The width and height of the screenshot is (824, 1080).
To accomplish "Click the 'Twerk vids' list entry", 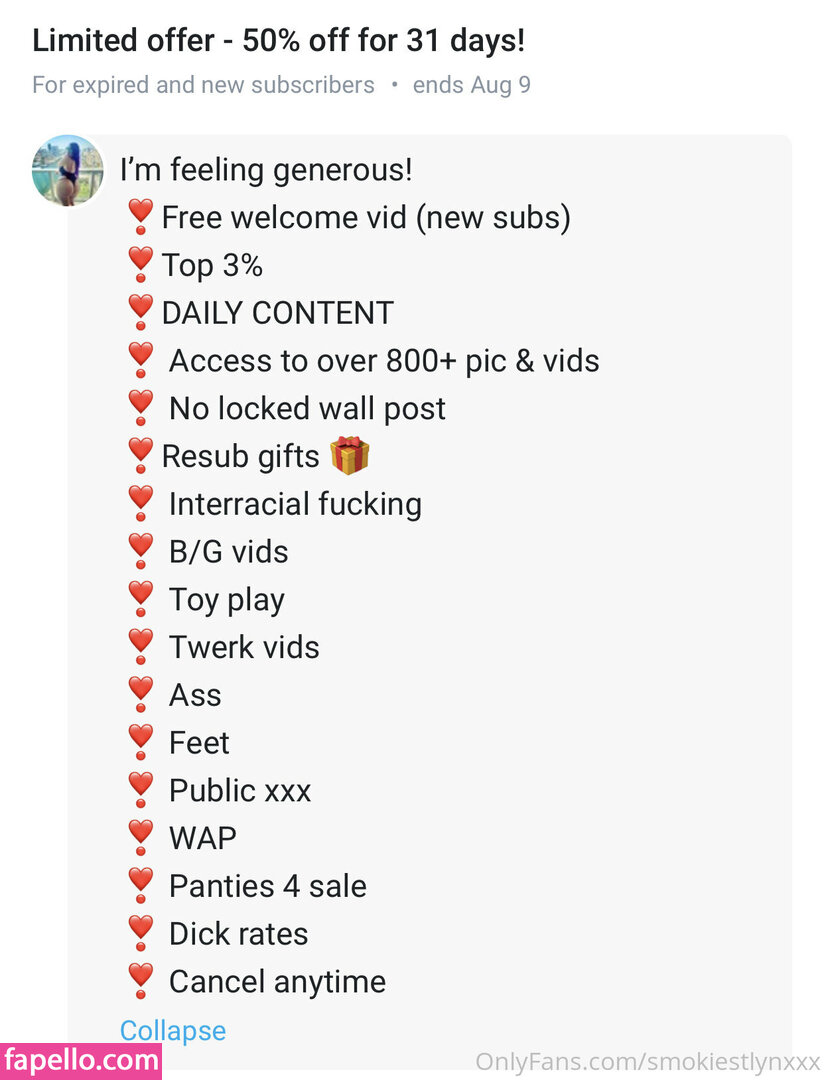I will click(244, 647).
